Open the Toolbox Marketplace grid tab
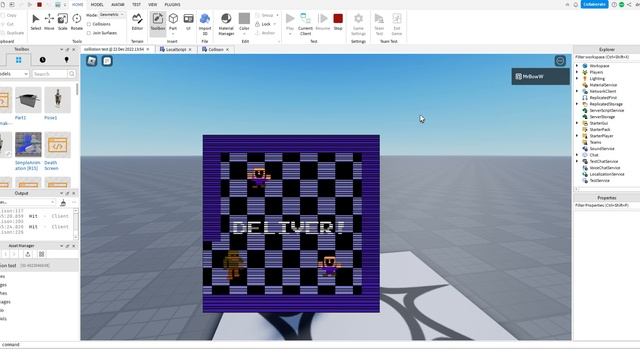The height and width of the screenshot is (360, 640). [18, 60]
